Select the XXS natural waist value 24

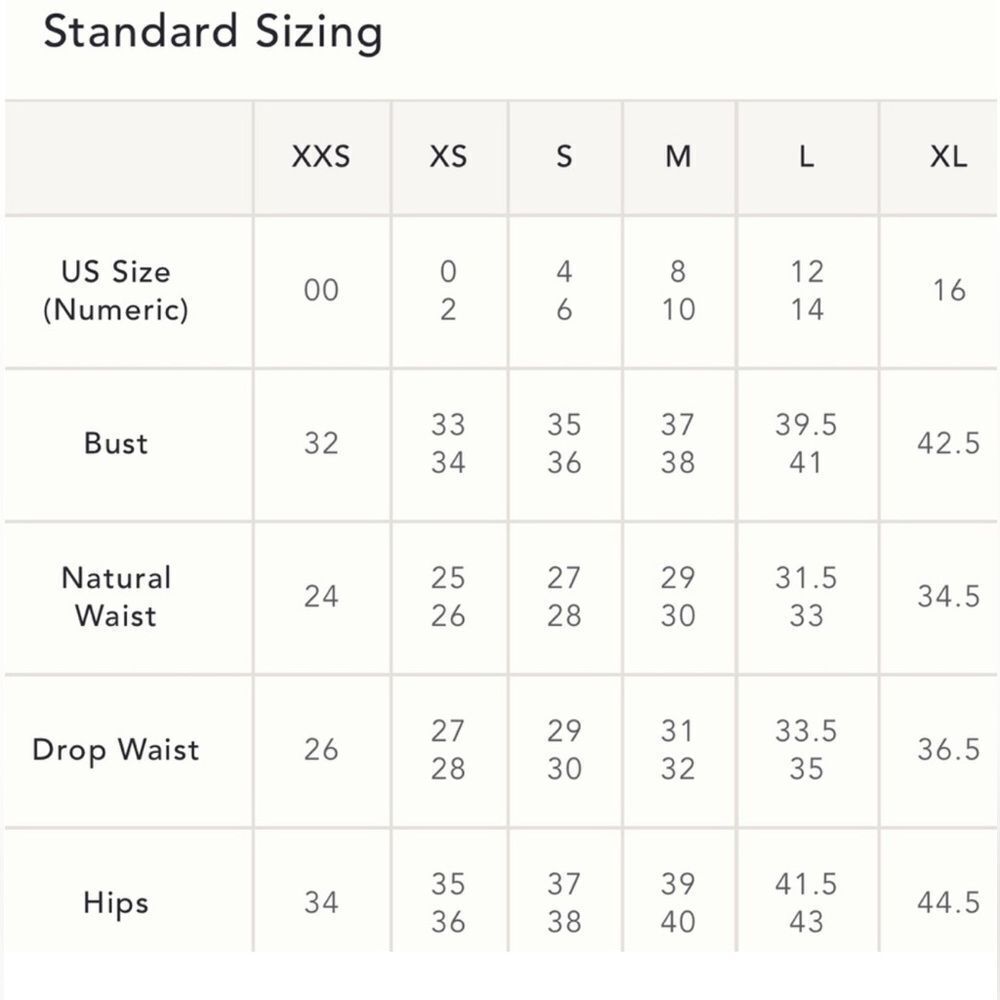click(321, 596)
